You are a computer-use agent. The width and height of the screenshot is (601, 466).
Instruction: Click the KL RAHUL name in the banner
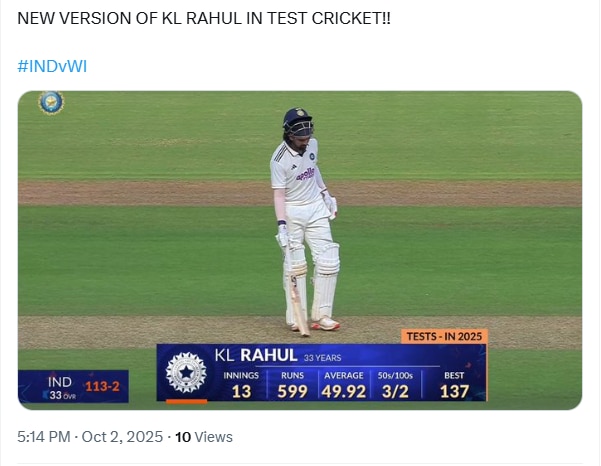click(256, 355)
